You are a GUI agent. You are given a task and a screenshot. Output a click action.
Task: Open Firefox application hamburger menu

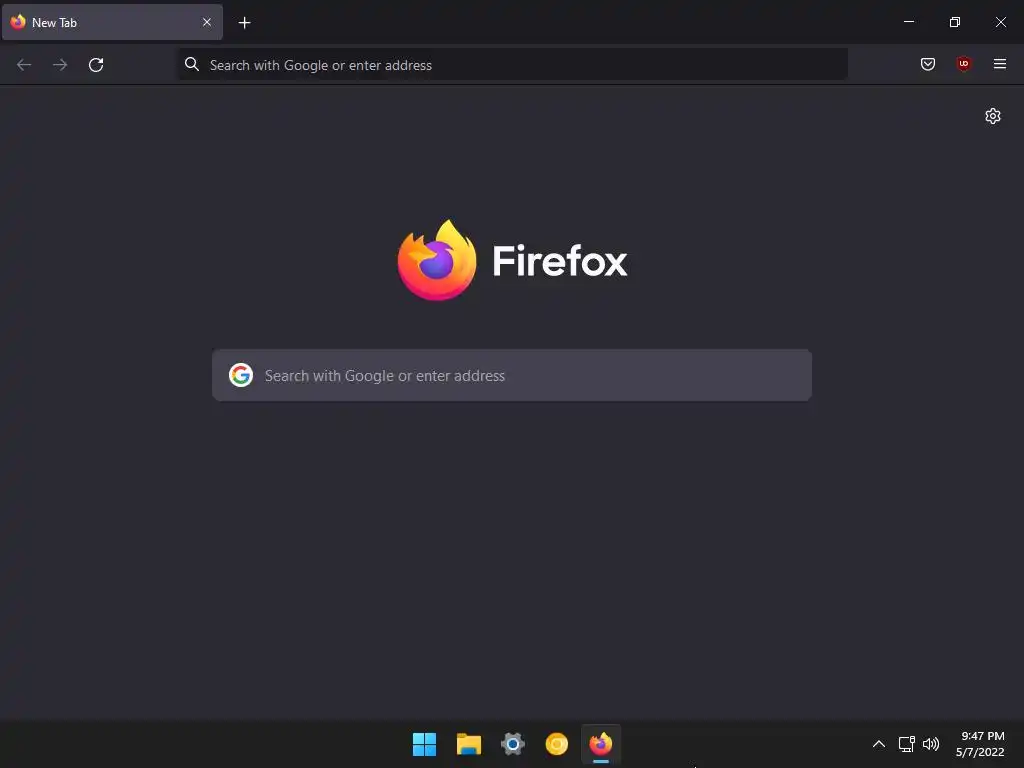(x=999, y=64)
